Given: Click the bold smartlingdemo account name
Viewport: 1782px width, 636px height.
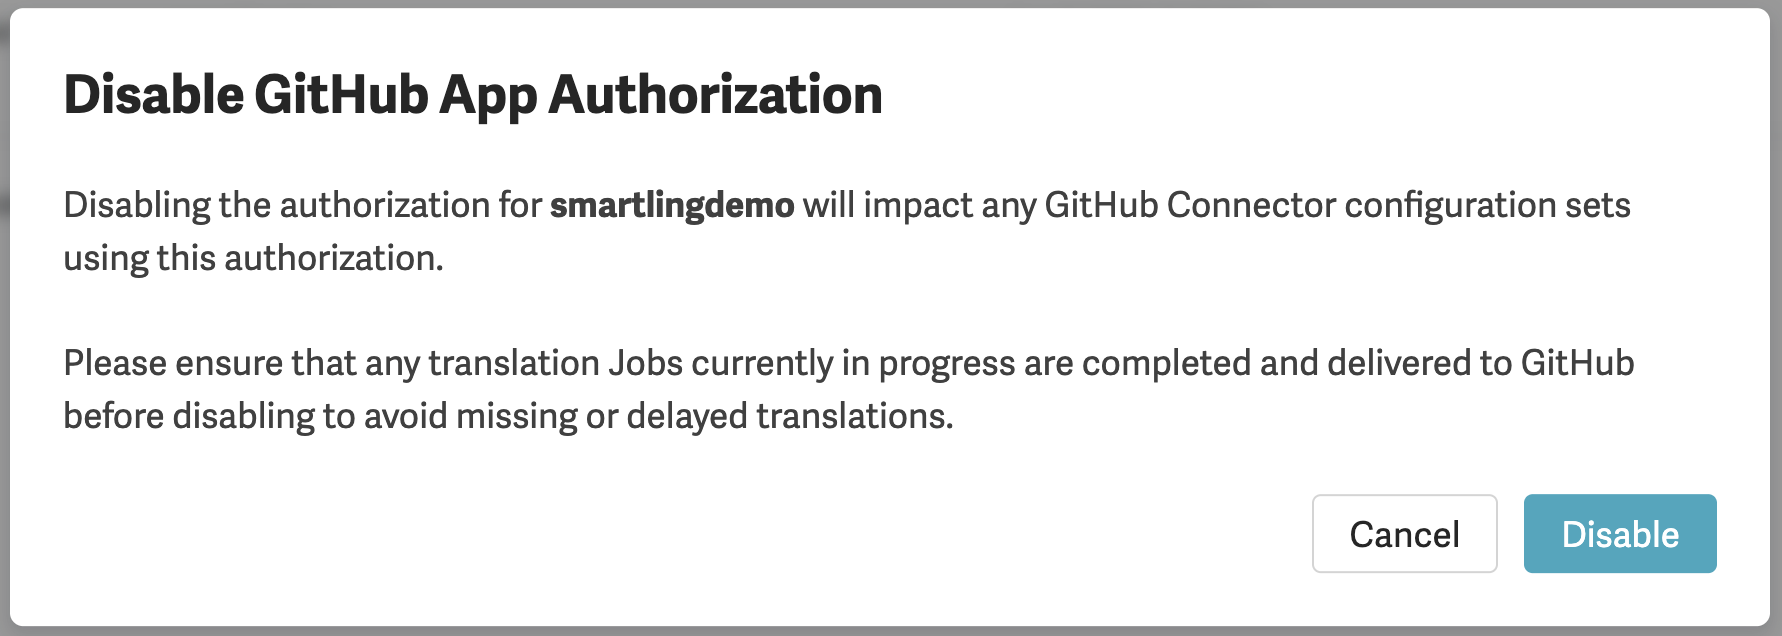Looking at the screenshot, I should pyautogui.click(x=672, y=205).
